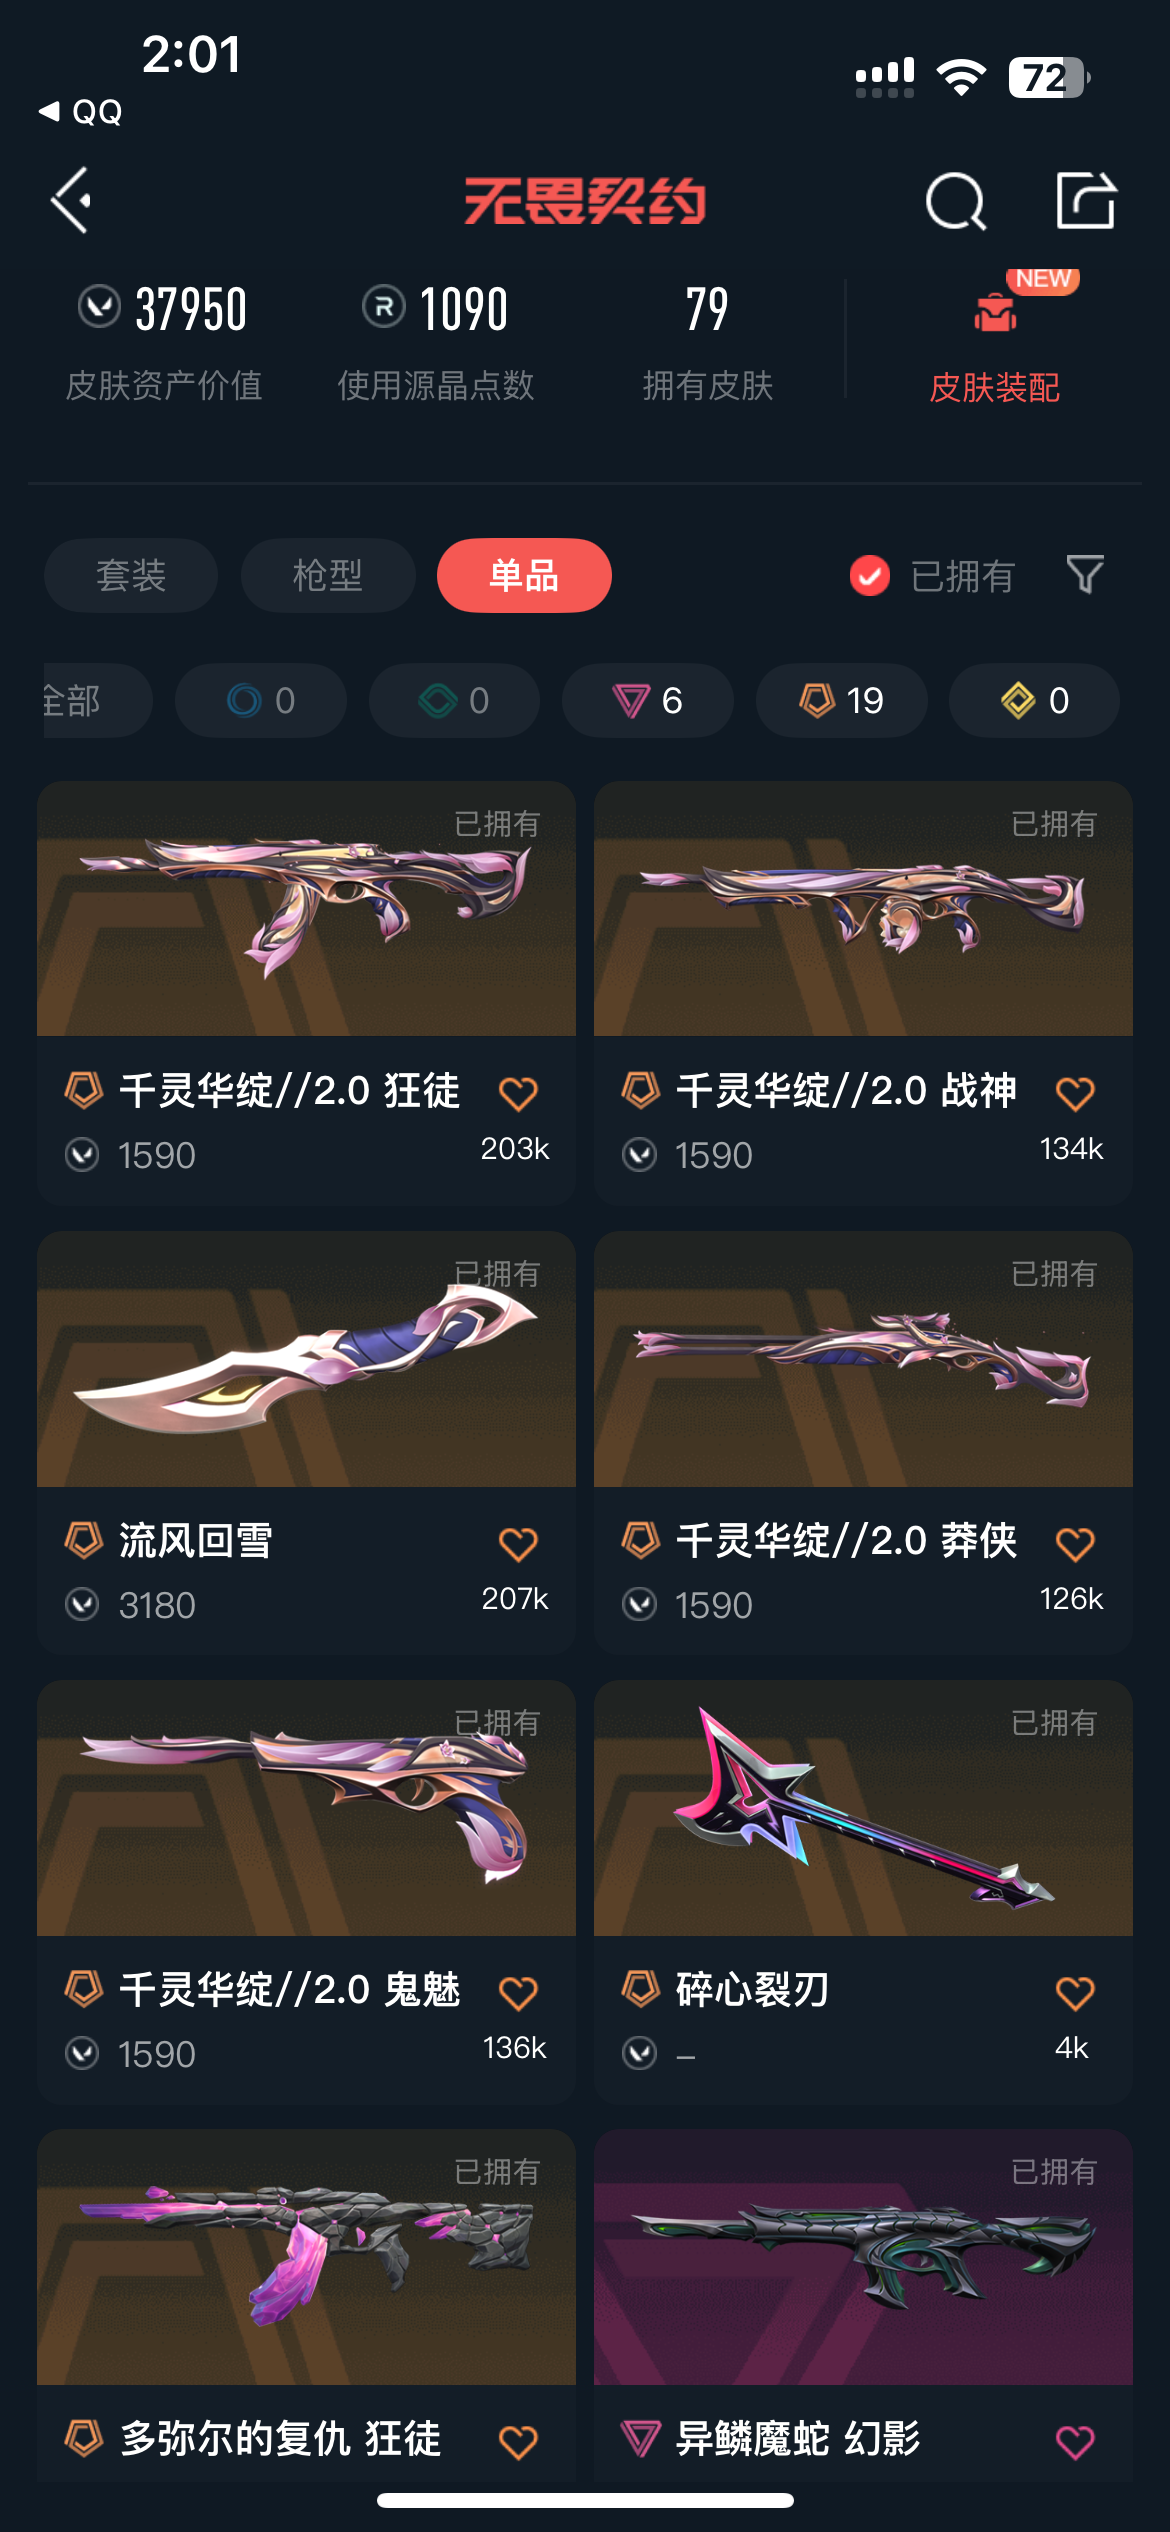Image resolution: width=1170 pixels, height=2532 pixels.
Task: Open the 皮肤装配 loadout icon
Action: click(x=995, y=312)
